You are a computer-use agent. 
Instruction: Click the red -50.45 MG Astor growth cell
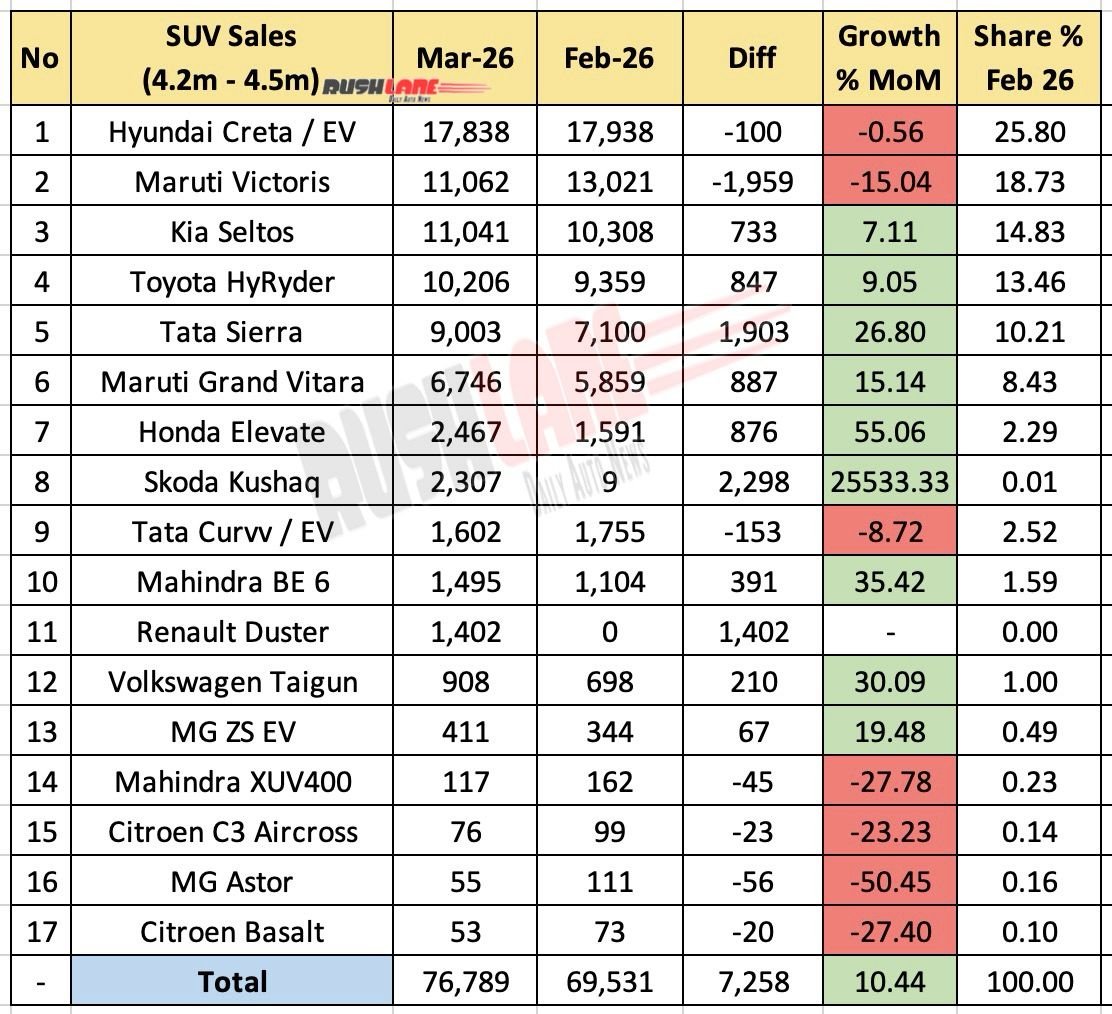pyautogui.click(x=888, y=882)
